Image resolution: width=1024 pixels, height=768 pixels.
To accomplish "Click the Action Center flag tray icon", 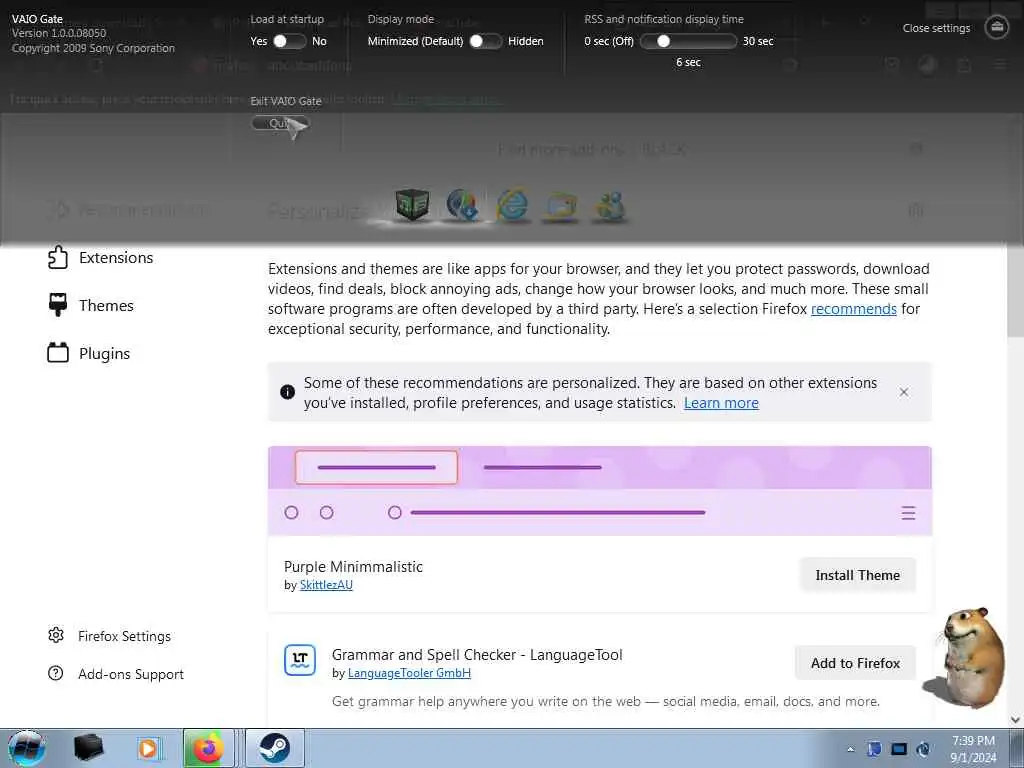I will 874,749.
